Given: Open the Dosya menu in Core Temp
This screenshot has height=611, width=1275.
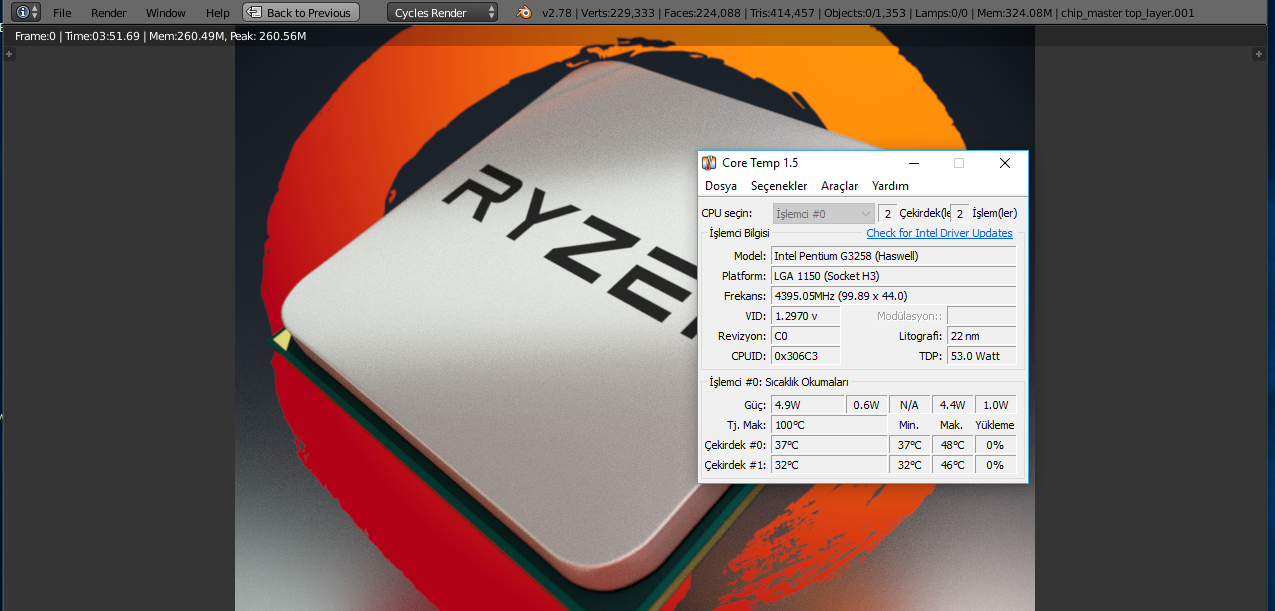Looking at the screenshot, I should pos(721,186).
